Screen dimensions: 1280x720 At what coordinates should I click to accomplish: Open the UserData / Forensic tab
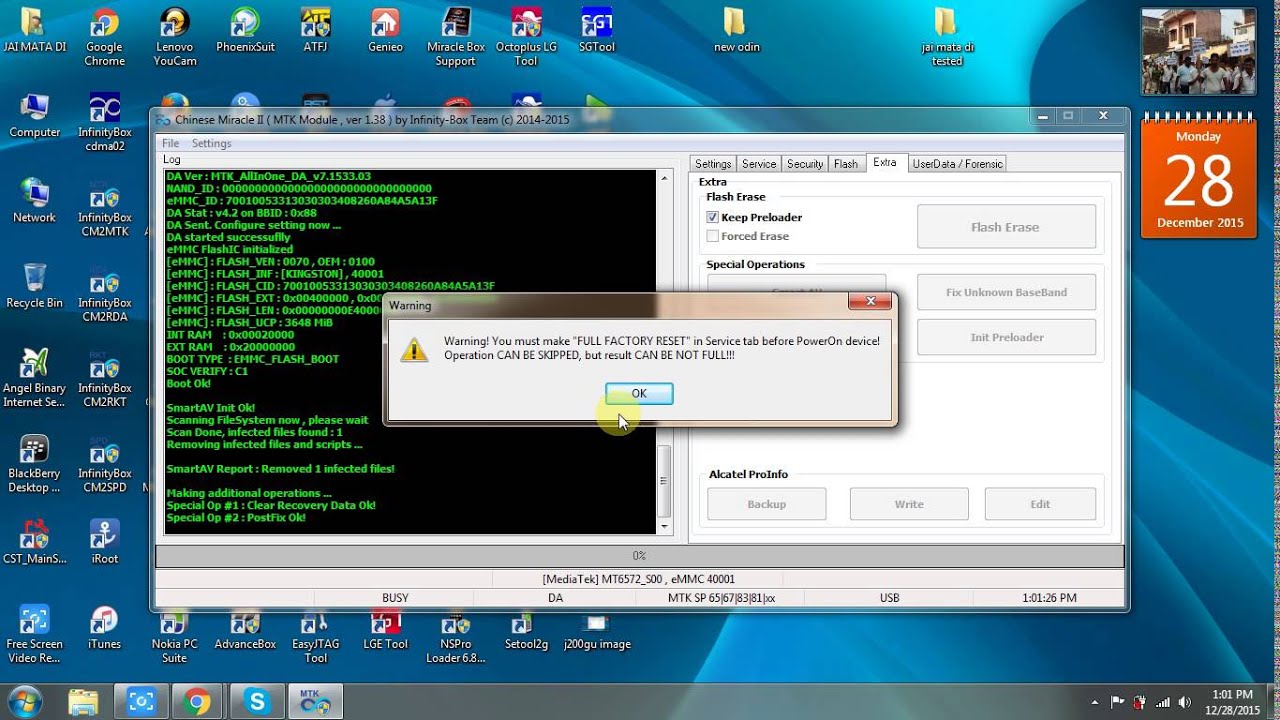pyautogui.click(x=957, y=164)
